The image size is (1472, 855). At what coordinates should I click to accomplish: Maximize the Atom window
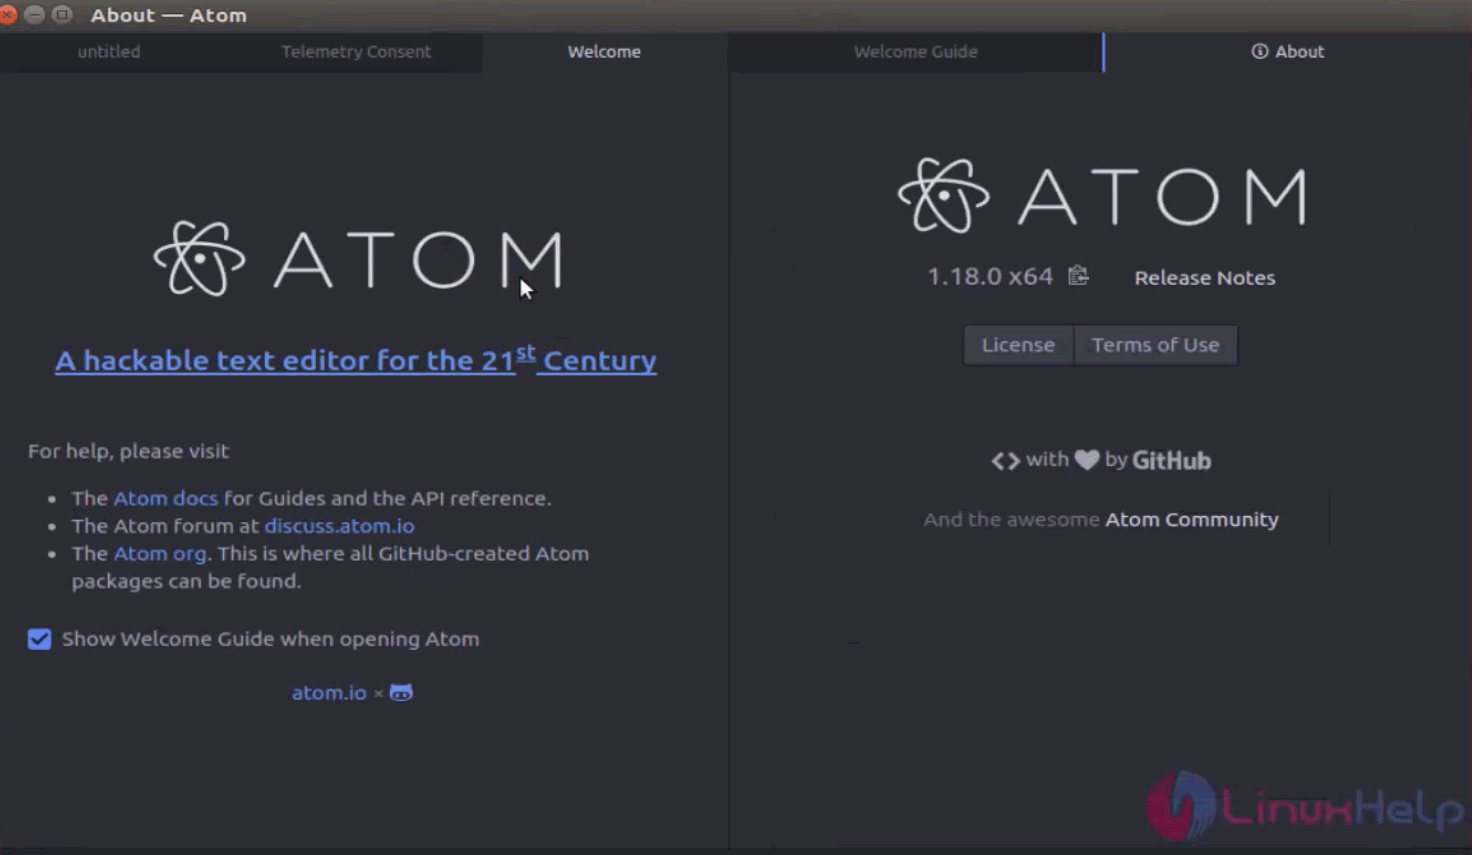click(62, 14)
